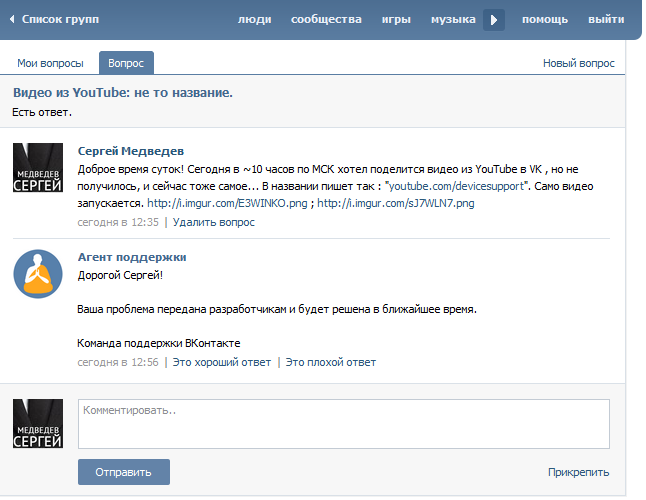Mark reply as Это хороший ответ
Screen dimensions: 646x500
(222, 362)
